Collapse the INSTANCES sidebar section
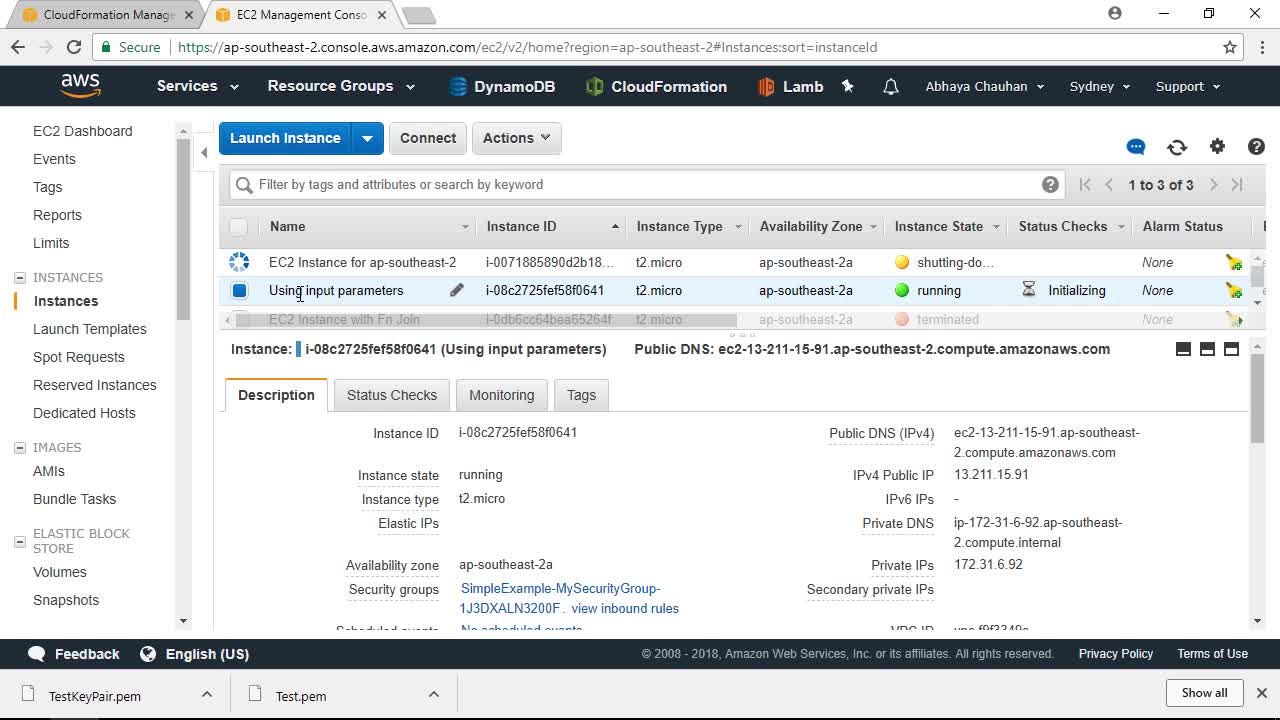1280x720 pixels. pyautogui.click(x=19, y=278)
